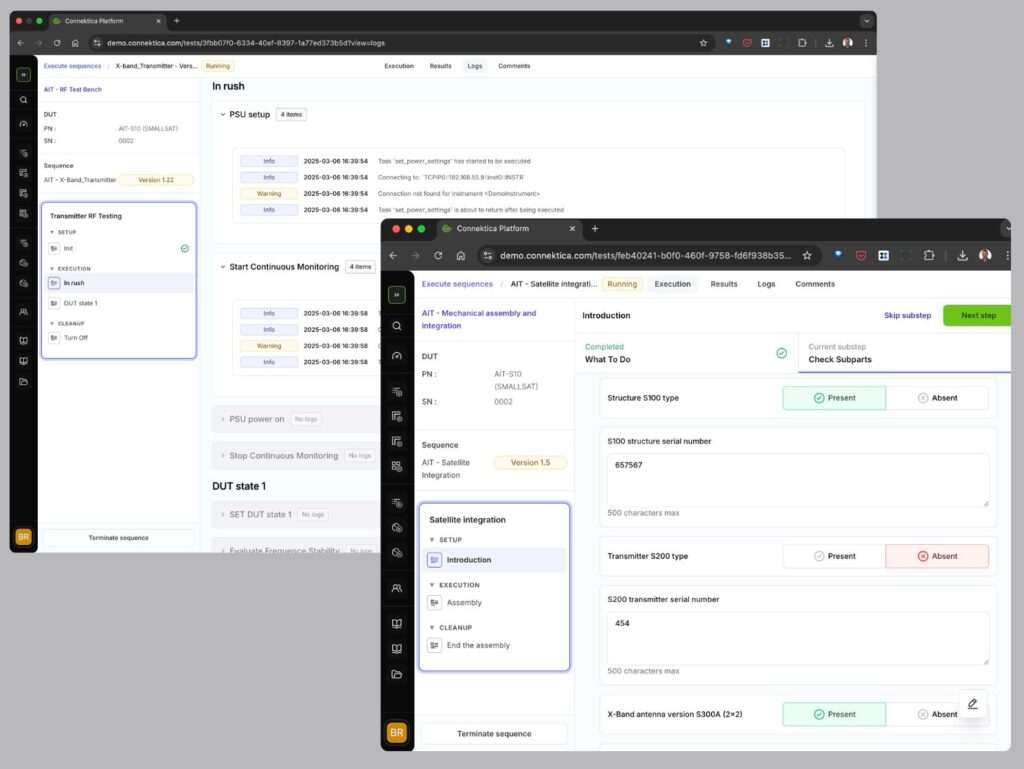Open downloads in back browser toolbar
This screenshot has height=769, width=1024.
pyautogui.click(x=829, y=43)
